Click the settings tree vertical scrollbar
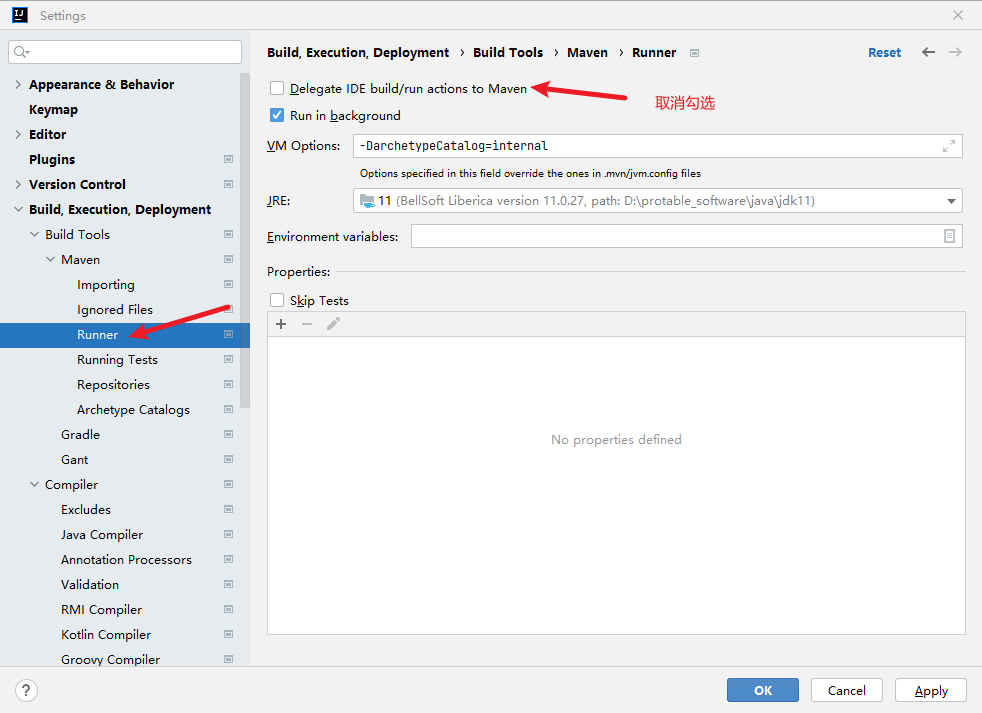This screenshot has width=982, height=713. click(245, 240)
